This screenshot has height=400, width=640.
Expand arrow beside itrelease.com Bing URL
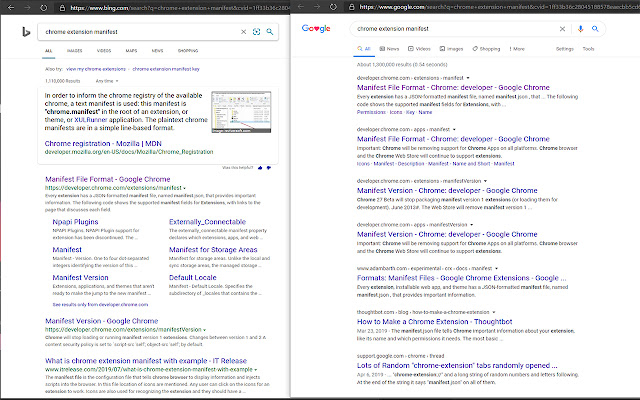[256, 370]
